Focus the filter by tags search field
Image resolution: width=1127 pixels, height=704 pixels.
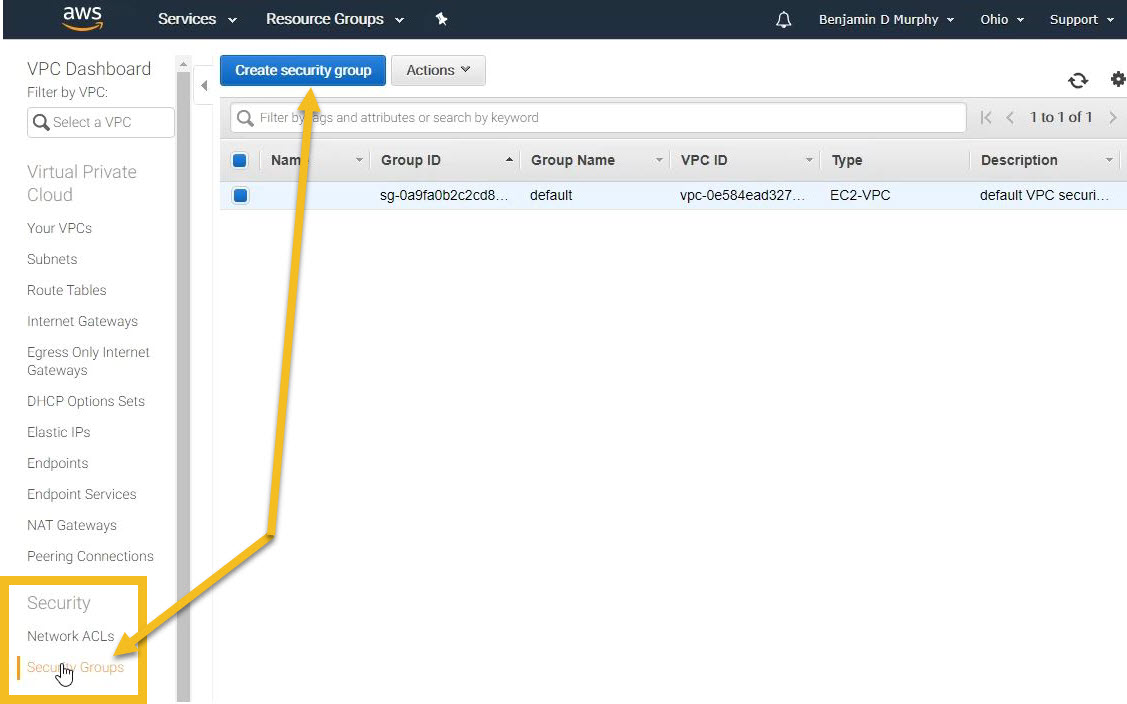click(598, 118)
